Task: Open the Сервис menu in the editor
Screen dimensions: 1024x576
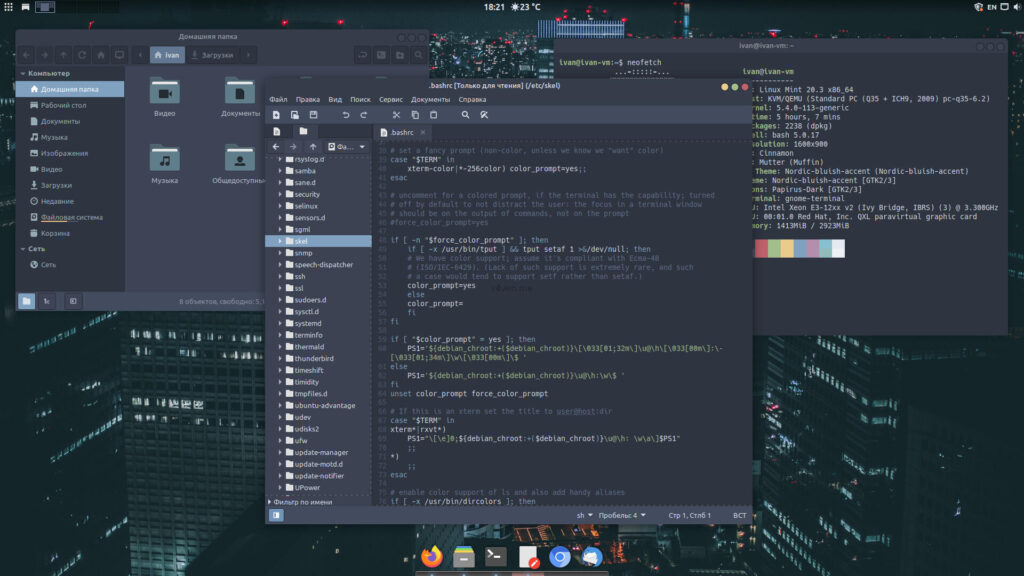Action: coord(391,99)
